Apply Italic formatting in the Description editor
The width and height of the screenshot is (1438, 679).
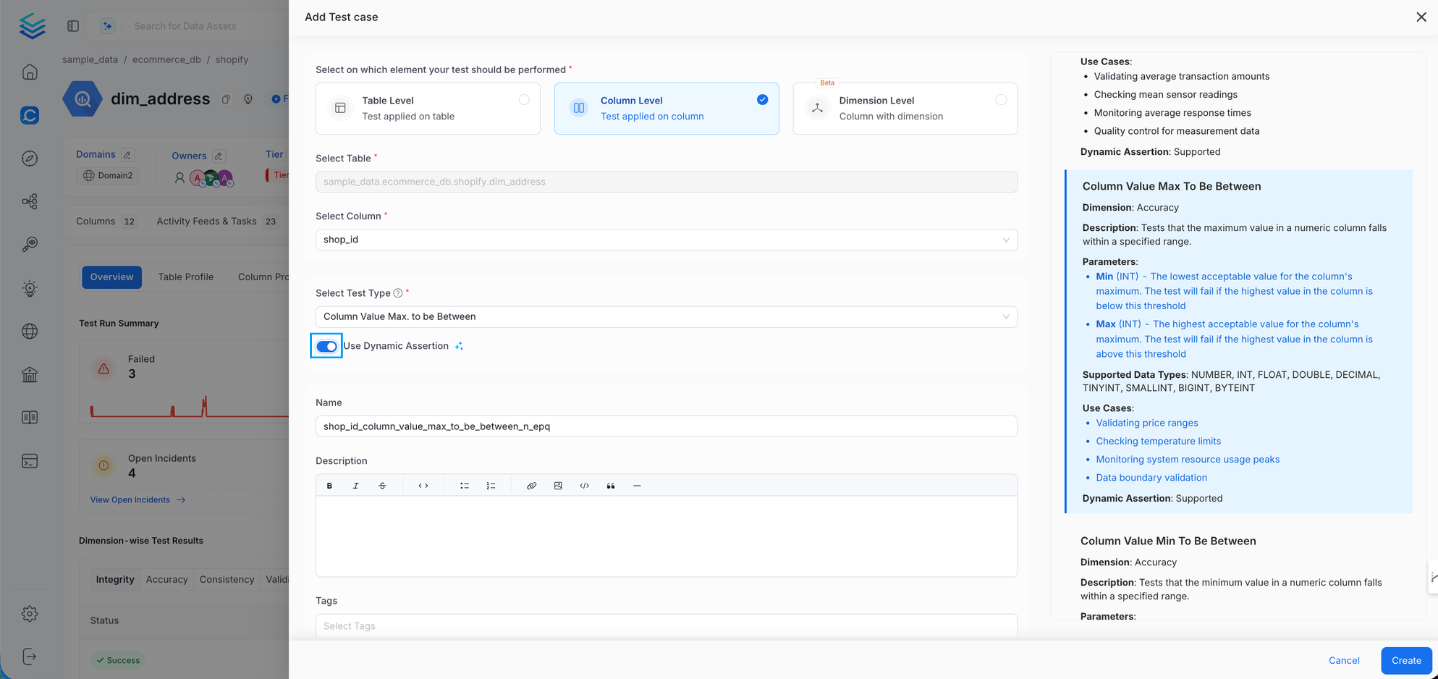pos(355,485)
